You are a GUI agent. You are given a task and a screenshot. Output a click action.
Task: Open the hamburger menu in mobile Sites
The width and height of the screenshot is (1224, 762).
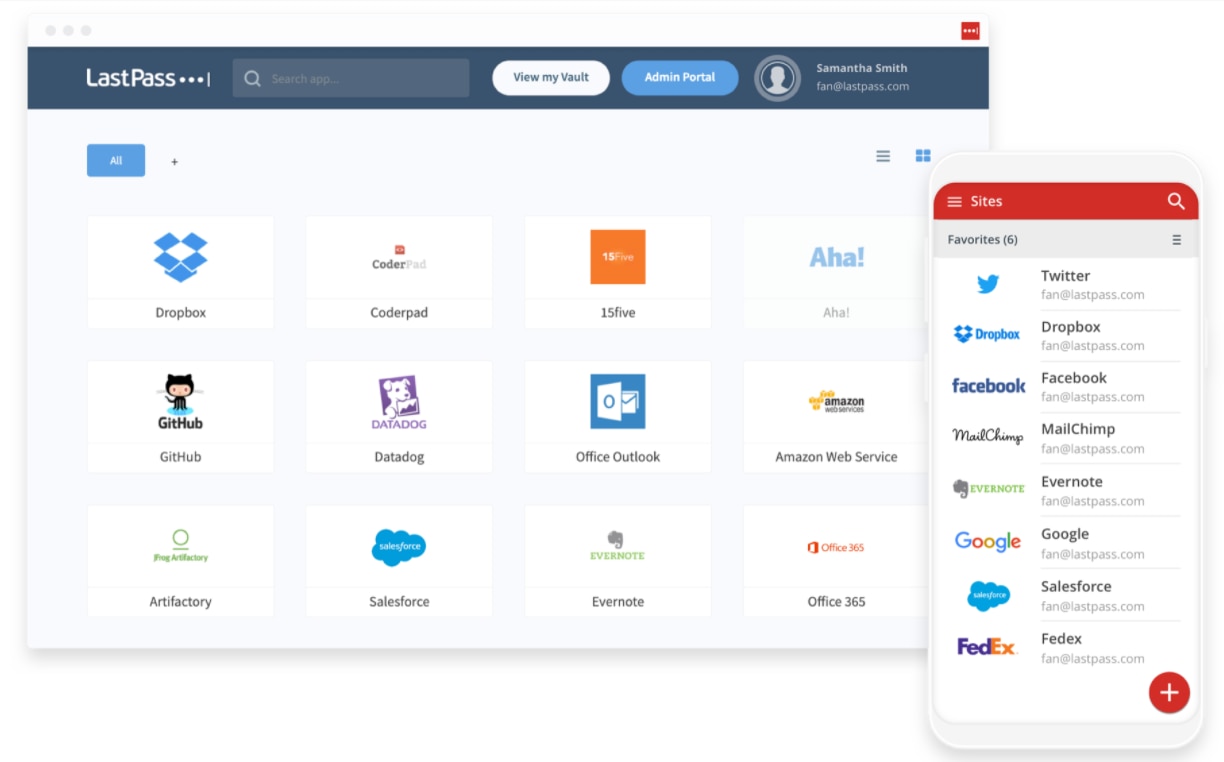click(x=954, y=202)
